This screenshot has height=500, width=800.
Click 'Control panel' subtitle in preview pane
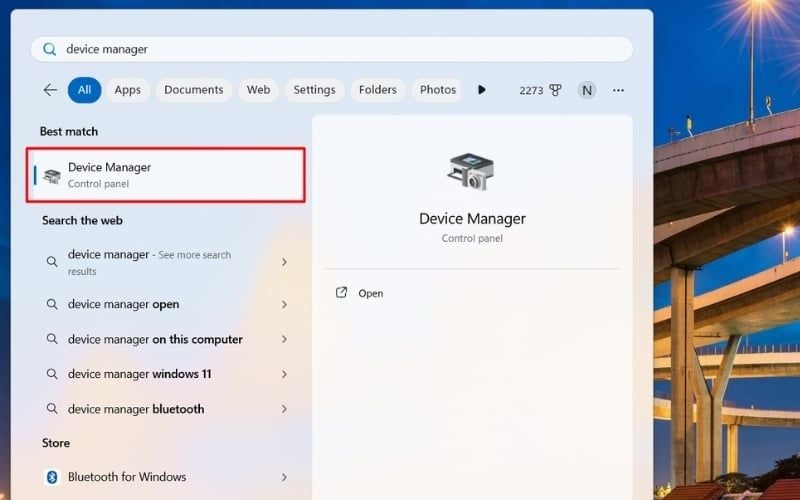[x=472, y=238]
